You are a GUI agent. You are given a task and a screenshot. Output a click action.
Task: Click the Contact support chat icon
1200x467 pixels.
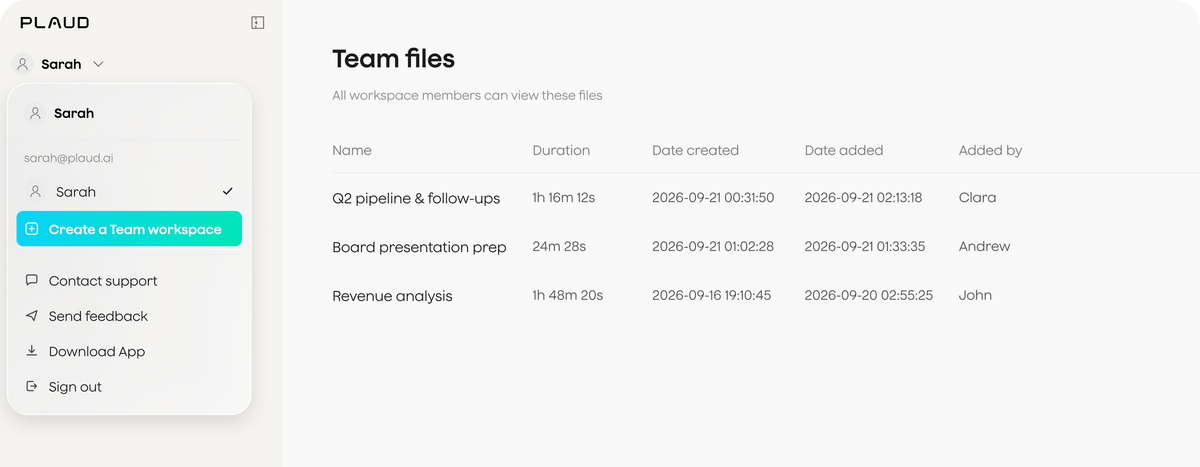click(x=32, y=281)
